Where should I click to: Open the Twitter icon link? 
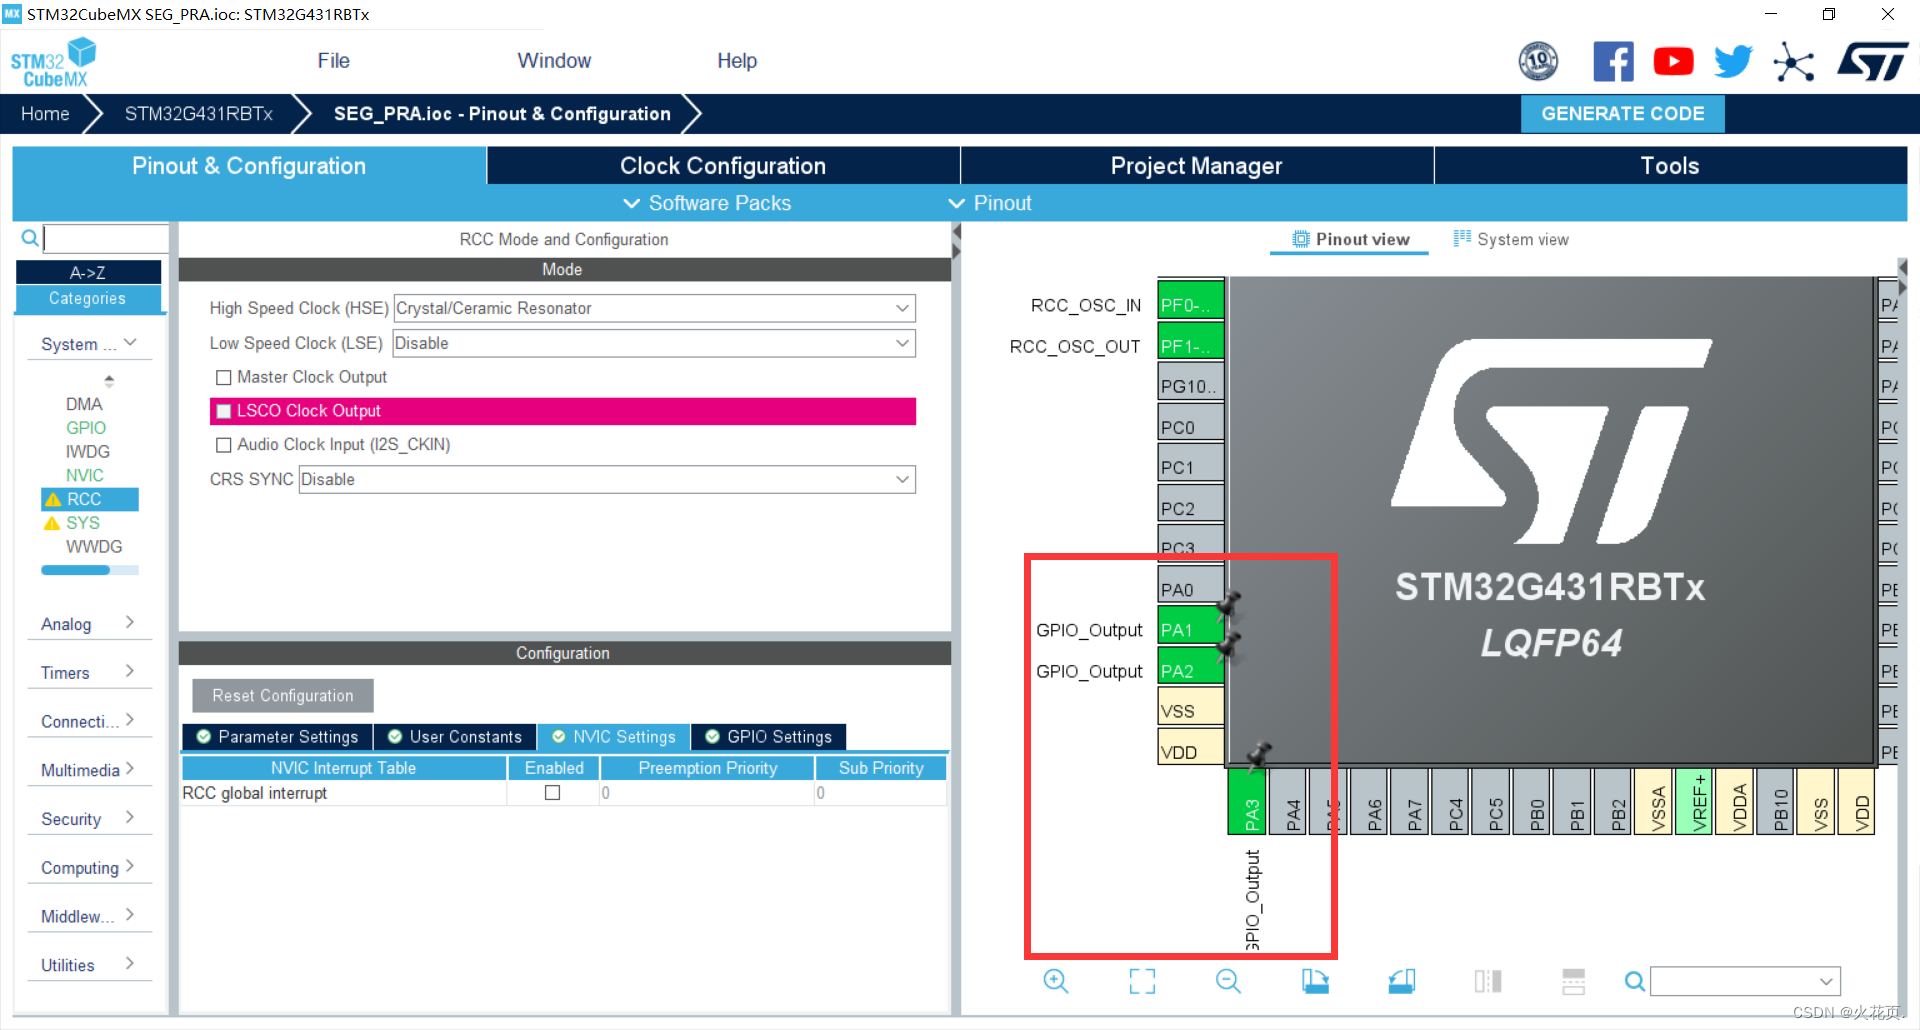(x=1733, y=62)
